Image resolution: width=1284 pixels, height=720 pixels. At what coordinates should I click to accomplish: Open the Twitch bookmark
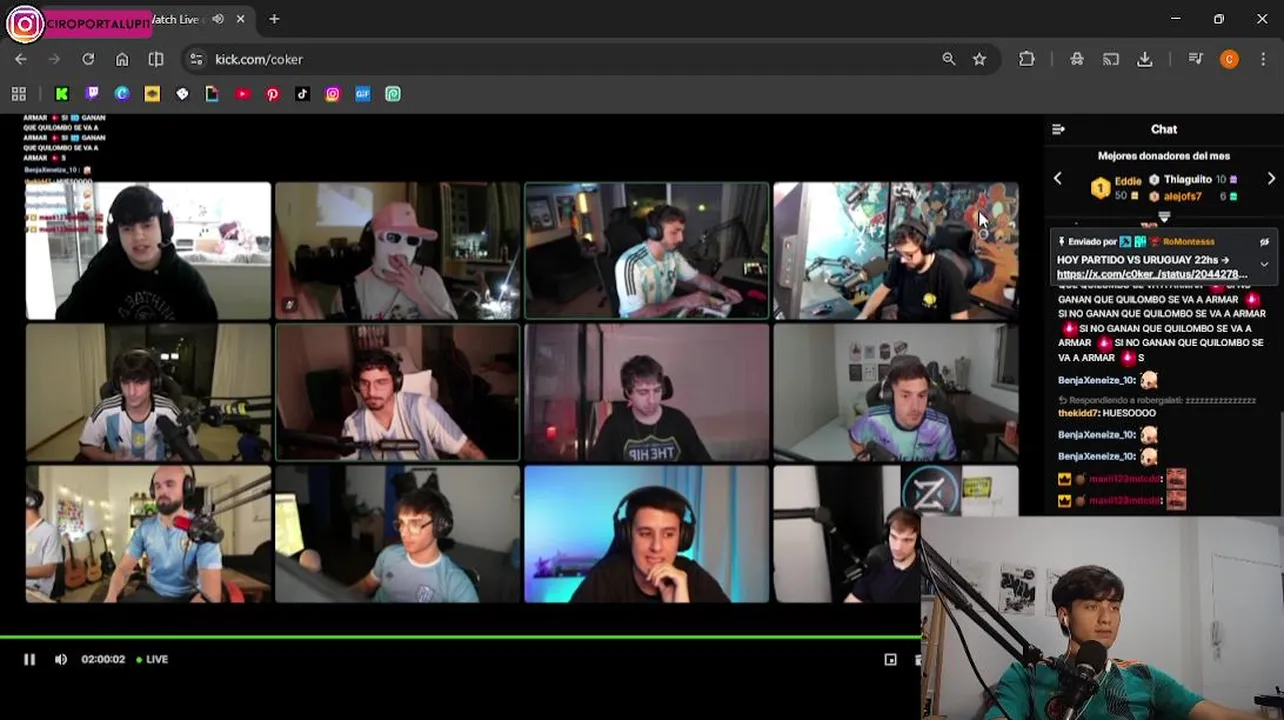92,94
